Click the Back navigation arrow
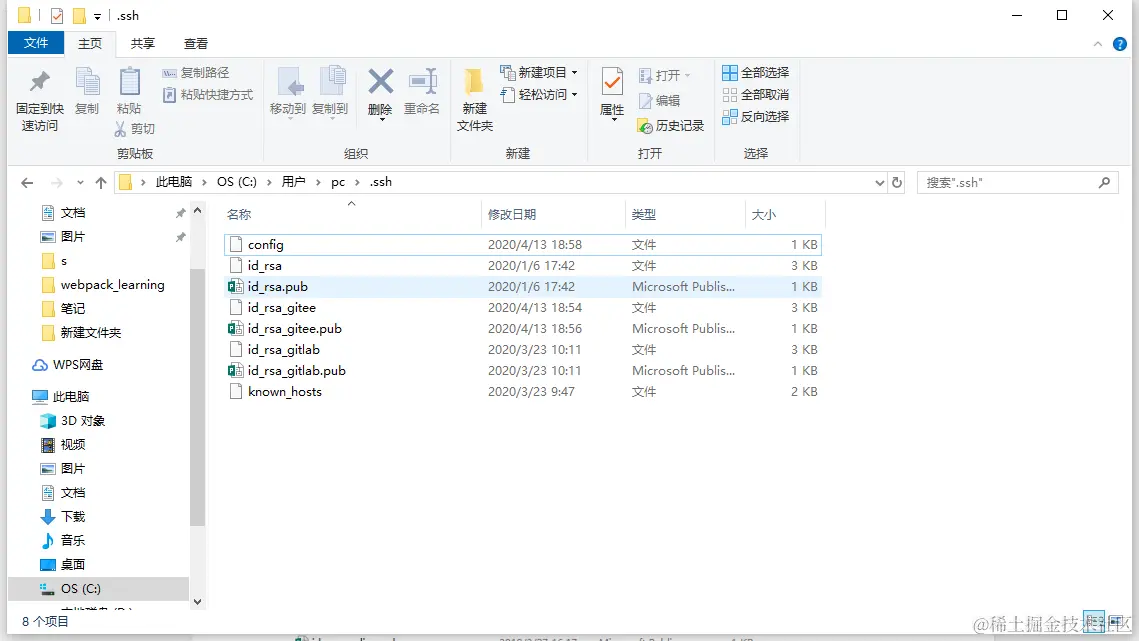This screenshot has width=1139, height=641. click(x=27, y=182)
